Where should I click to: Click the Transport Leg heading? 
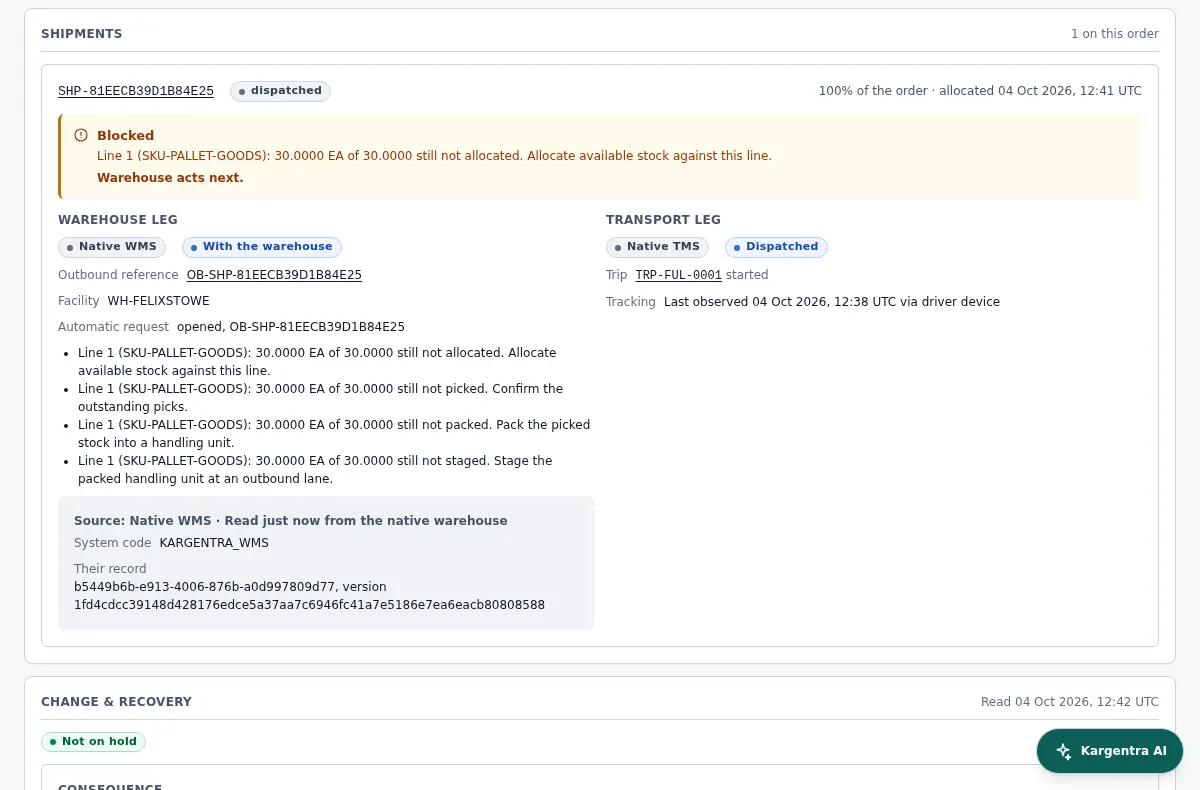coord(663,220)
